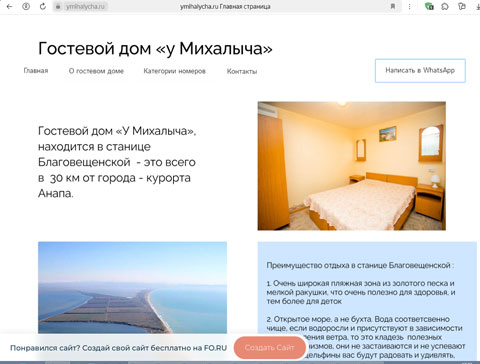Click the aerial sea spit photo
This screenshot has width=480, height=364.
tap(132, 287)
